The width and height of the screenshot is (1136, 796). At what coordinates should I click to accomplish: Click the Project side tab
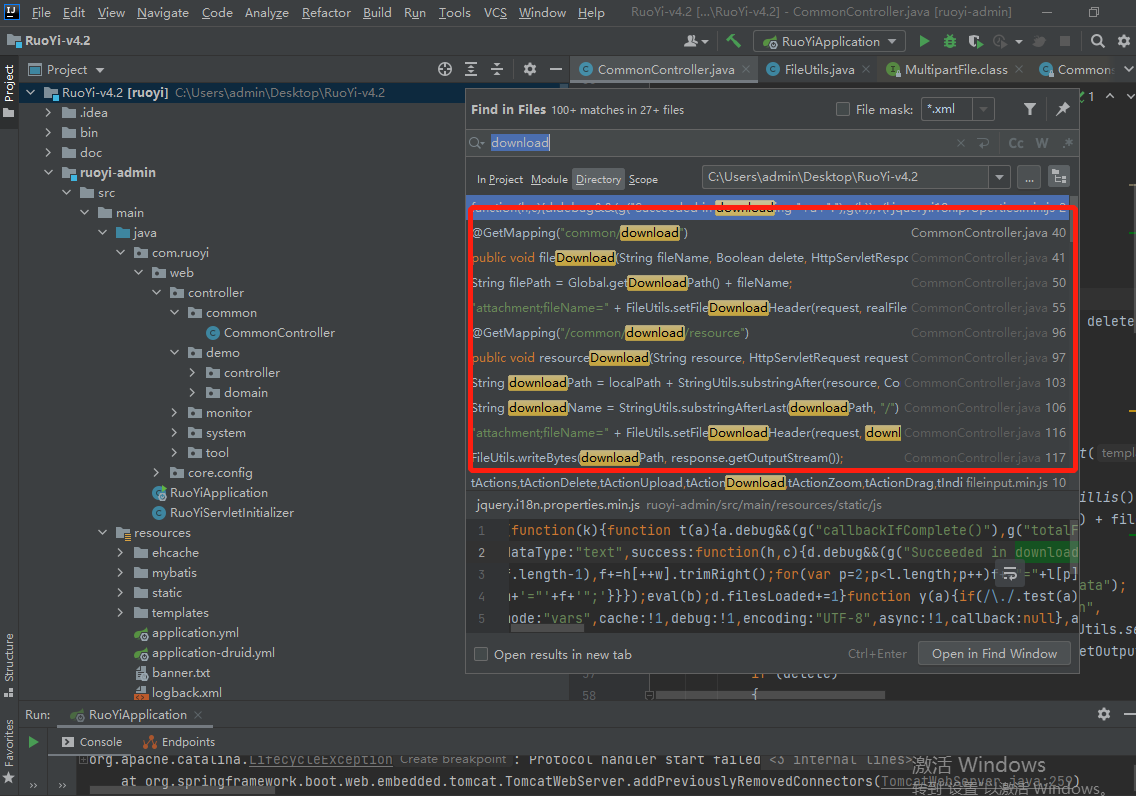(9, 91)
